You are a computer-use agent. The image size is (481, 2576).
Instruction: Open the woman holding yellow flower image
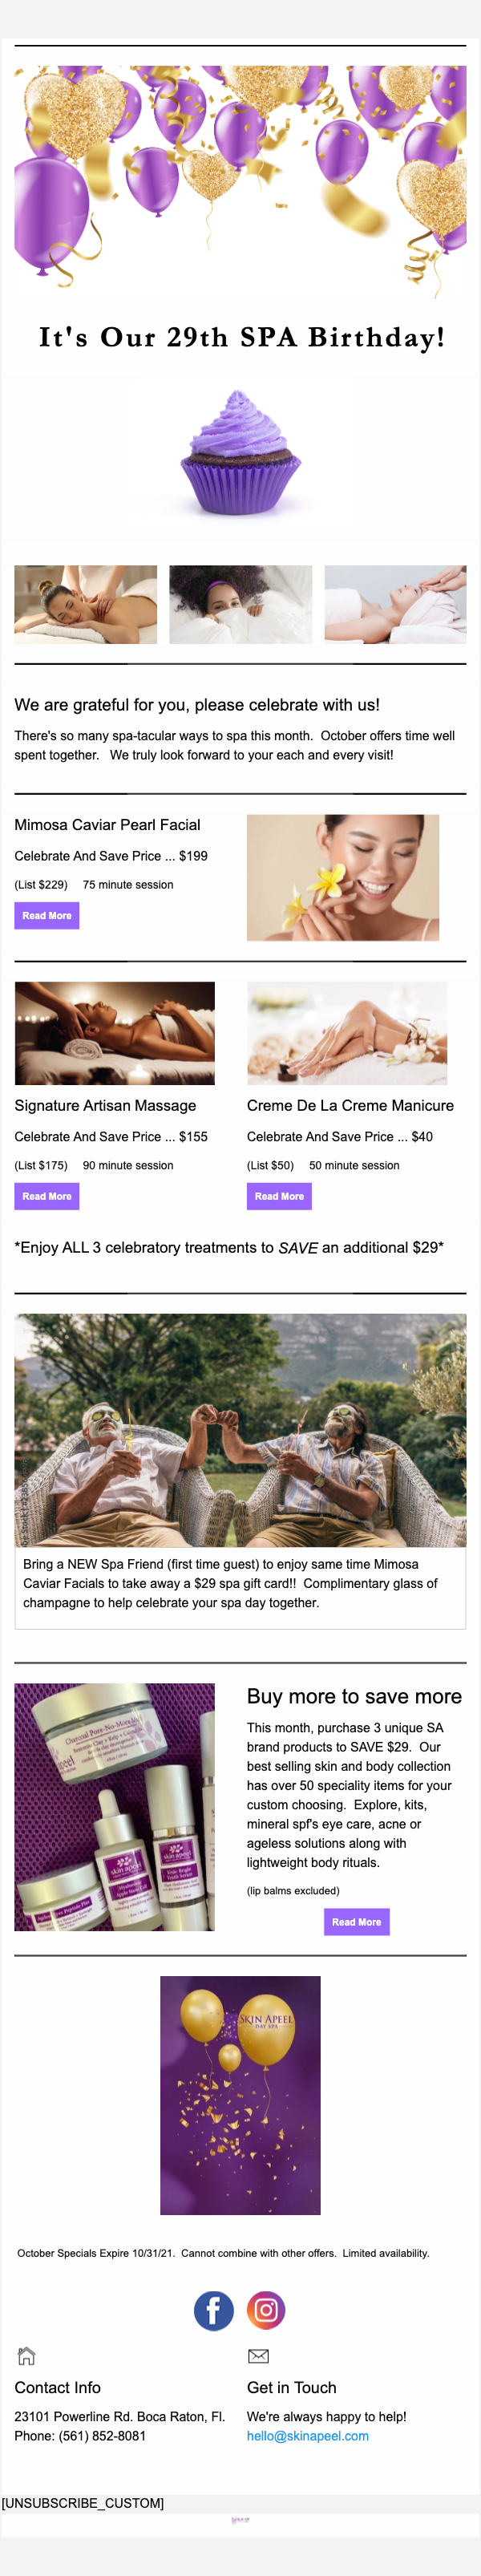click(x=343, y=877)
